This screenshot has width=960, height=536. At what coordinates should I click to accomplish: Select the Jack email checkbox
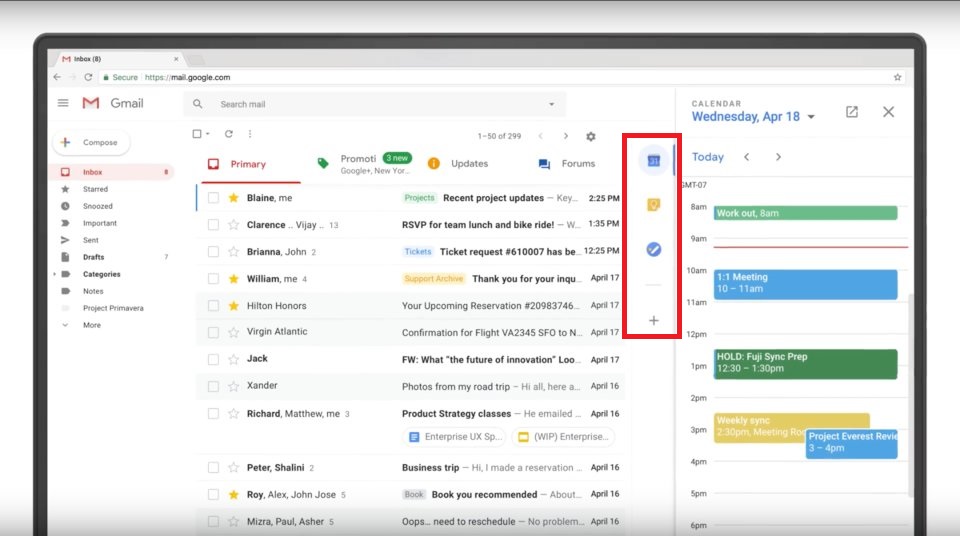(x=213, y=360)
